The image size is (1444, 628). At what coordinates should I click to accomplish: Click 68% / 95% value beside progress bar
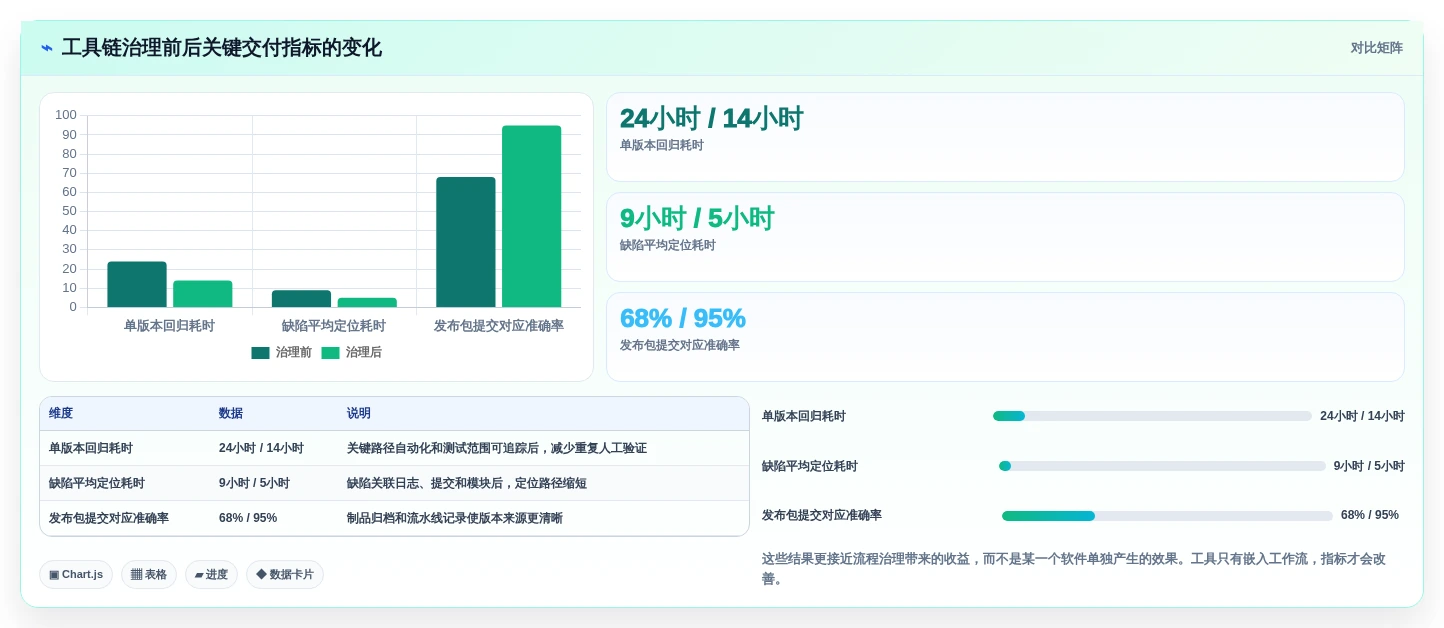pos(1370,516)
